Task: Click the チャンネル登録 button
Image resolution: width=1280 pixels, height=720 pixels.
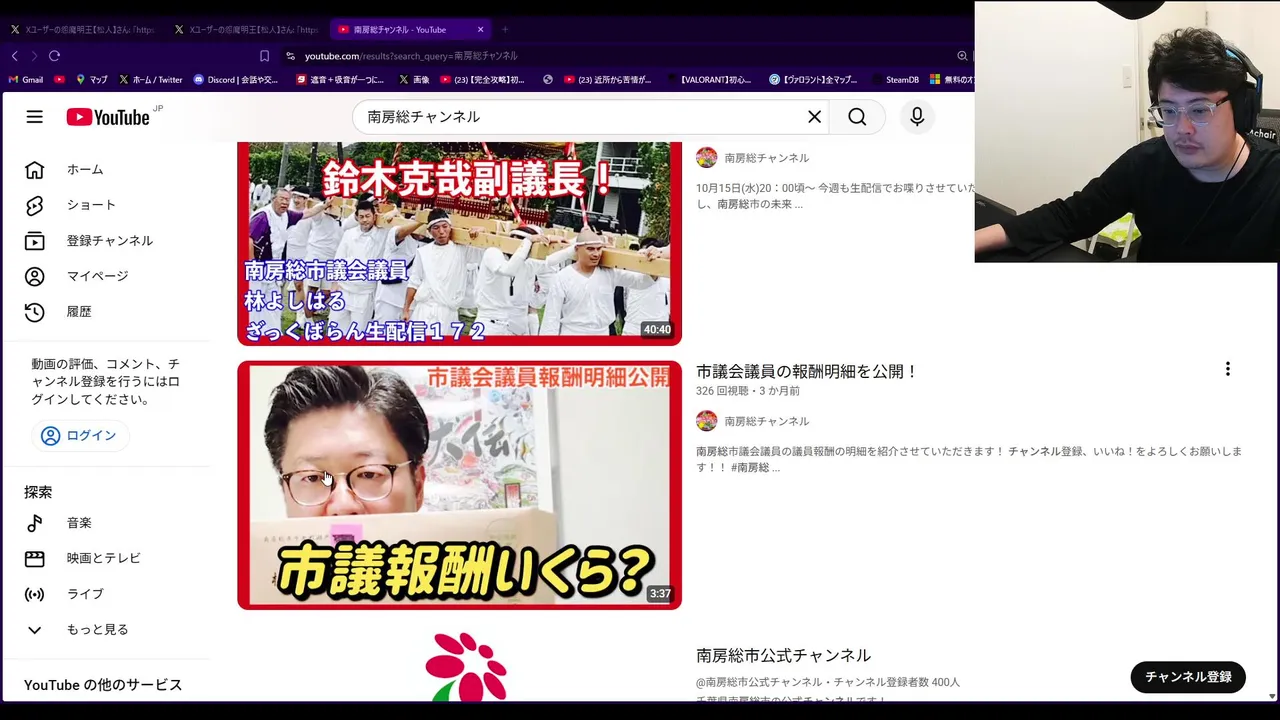Action: pos(1188,677)
